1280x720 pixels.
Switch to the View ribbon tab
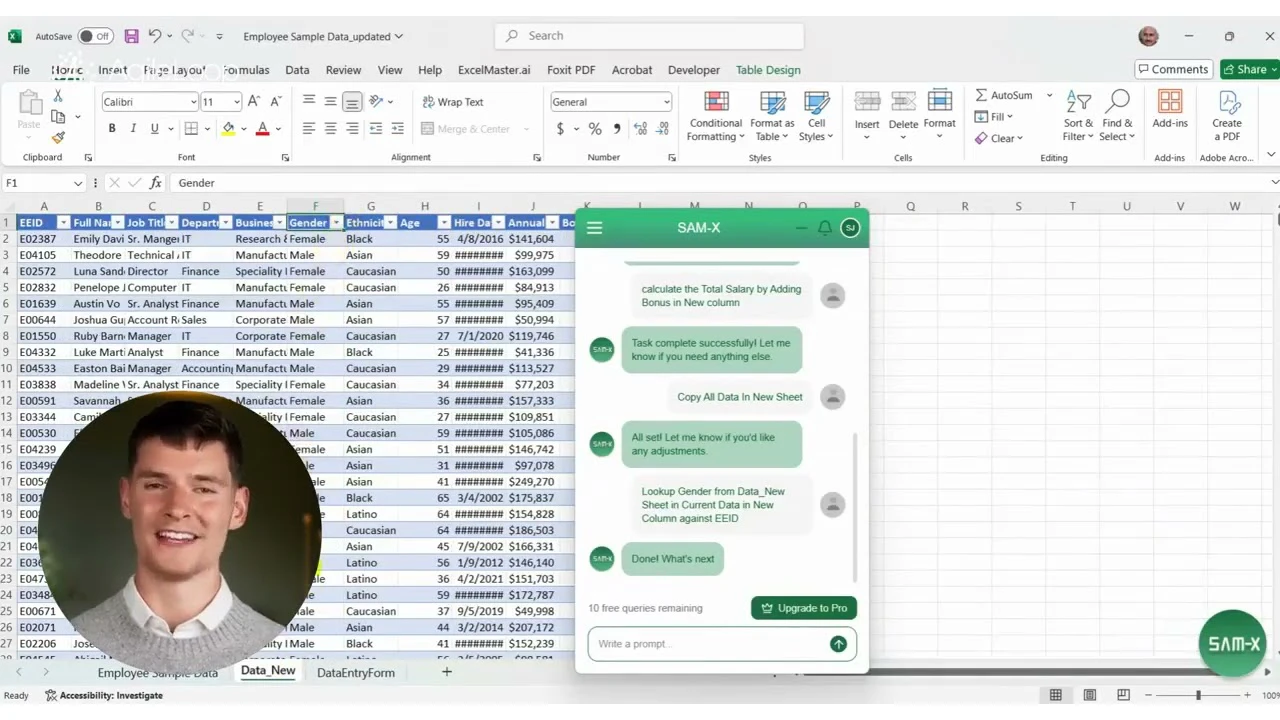[x=390, y=70]
